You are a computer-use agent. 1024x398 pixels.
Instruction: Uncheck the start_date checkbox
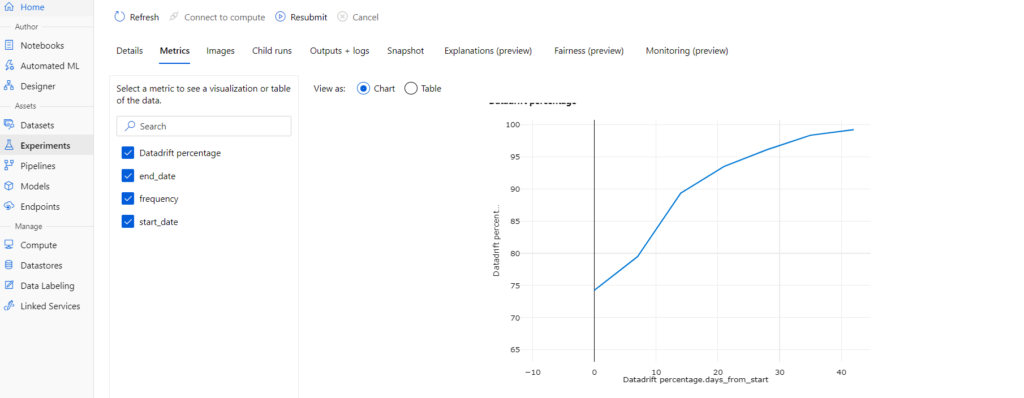[127, 222]
